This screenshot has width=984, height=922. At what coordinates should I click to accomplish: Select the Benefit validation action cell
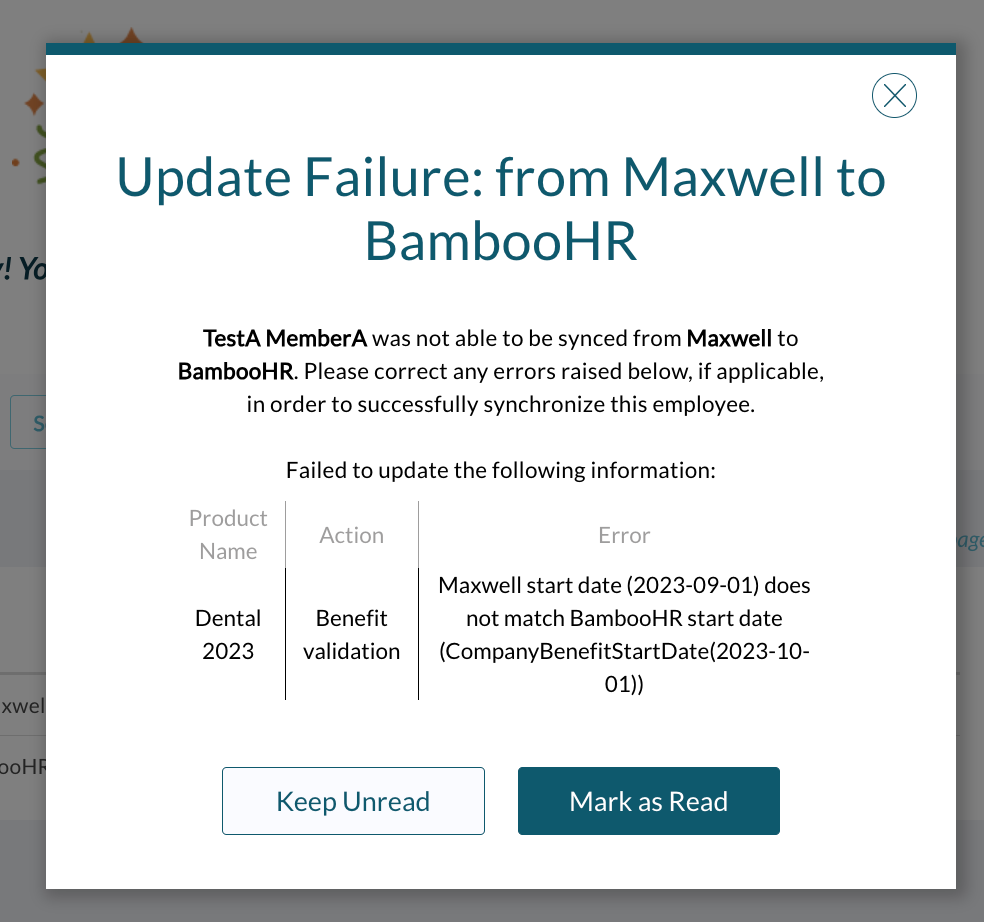coord(351,635)
